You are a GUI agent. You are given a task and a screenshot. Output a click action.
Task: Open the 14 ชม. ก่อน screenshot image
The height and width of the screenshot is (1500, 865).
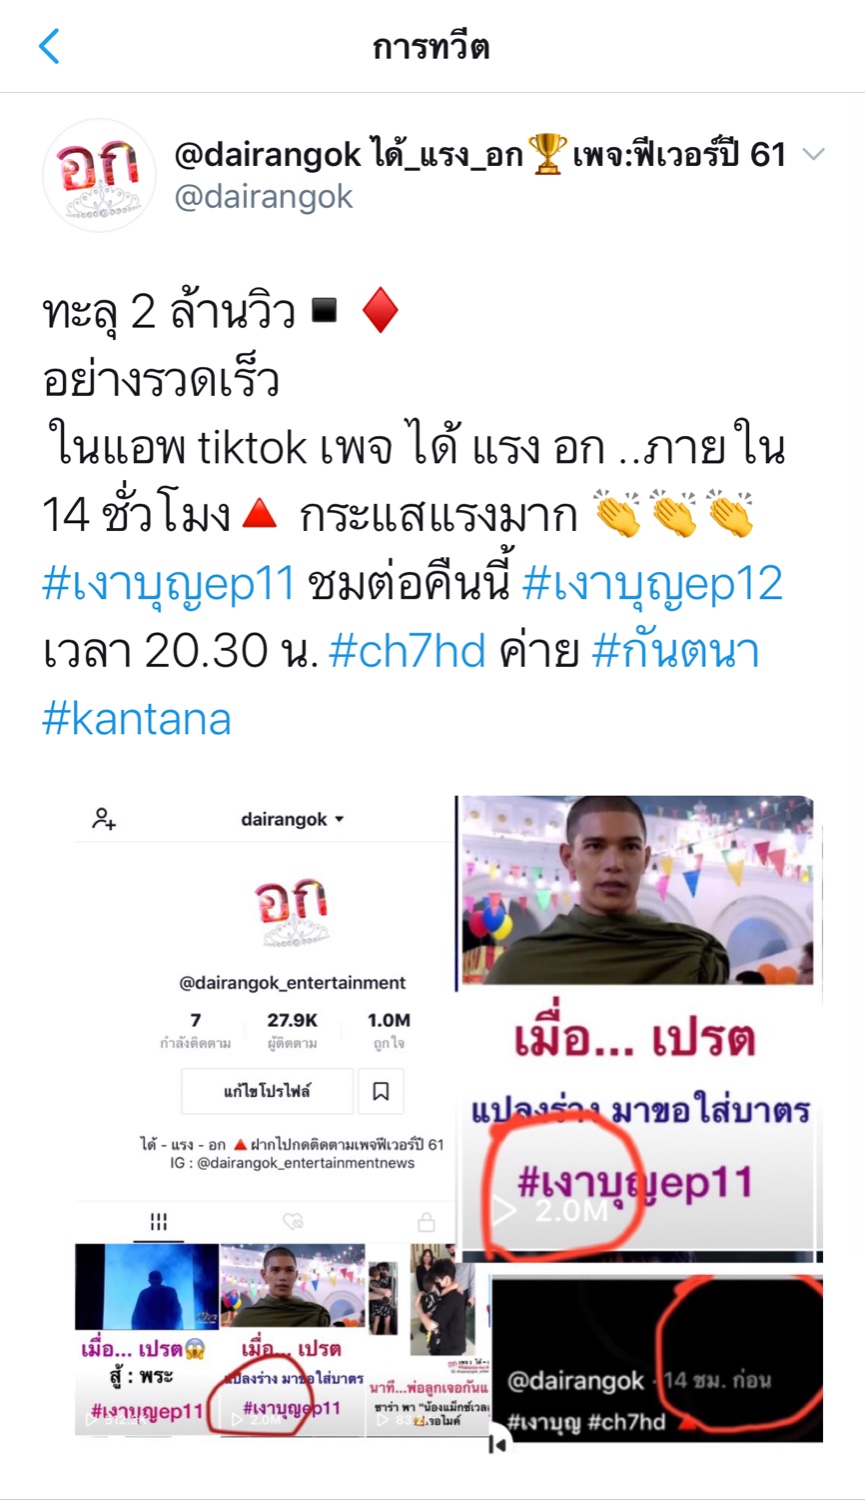click(x=657, y=1358)
